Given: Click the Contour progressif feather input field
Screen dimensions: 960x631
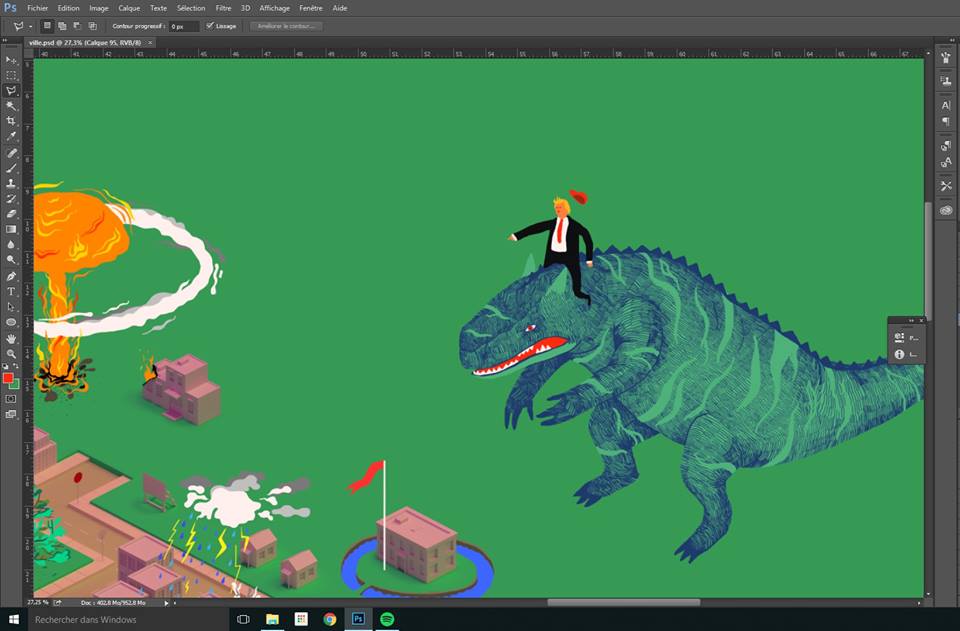Looking at the screenshot, I should [184, 26].
